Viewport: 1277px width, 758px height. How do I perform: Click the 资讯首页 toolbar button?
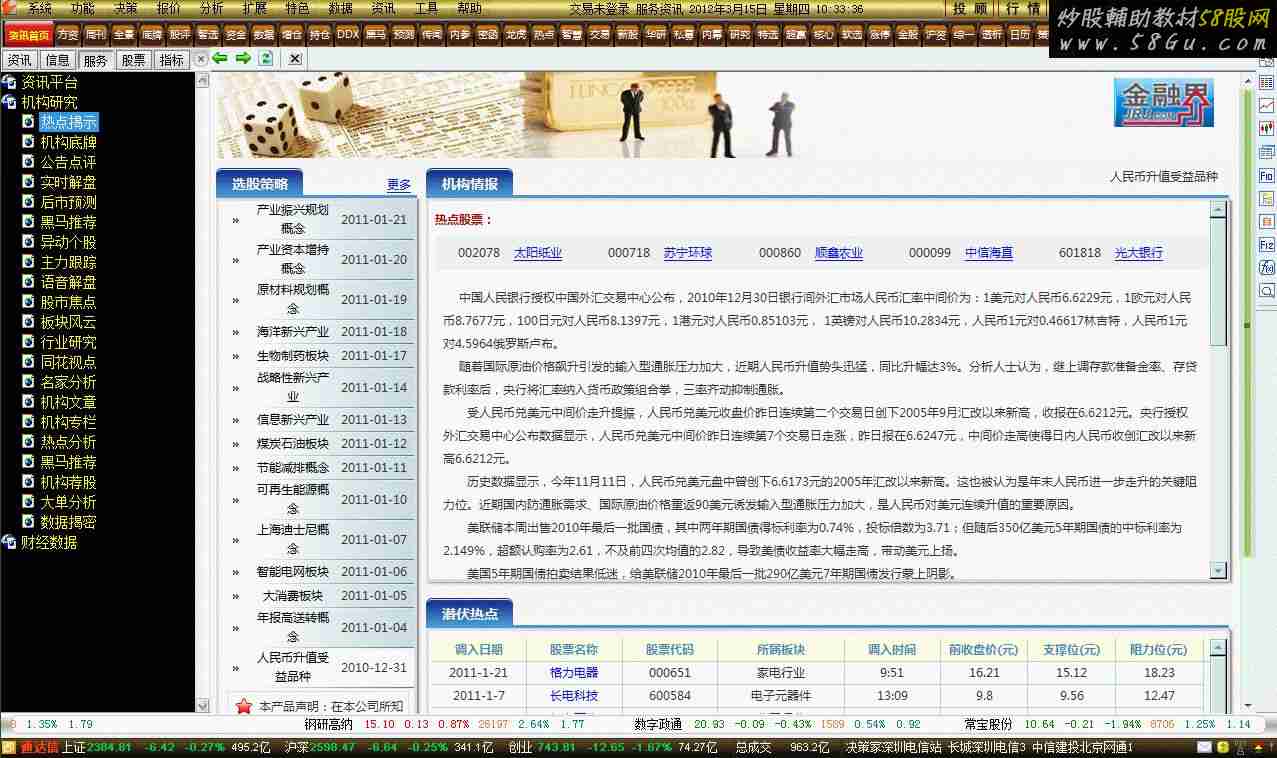pos(28,34)
